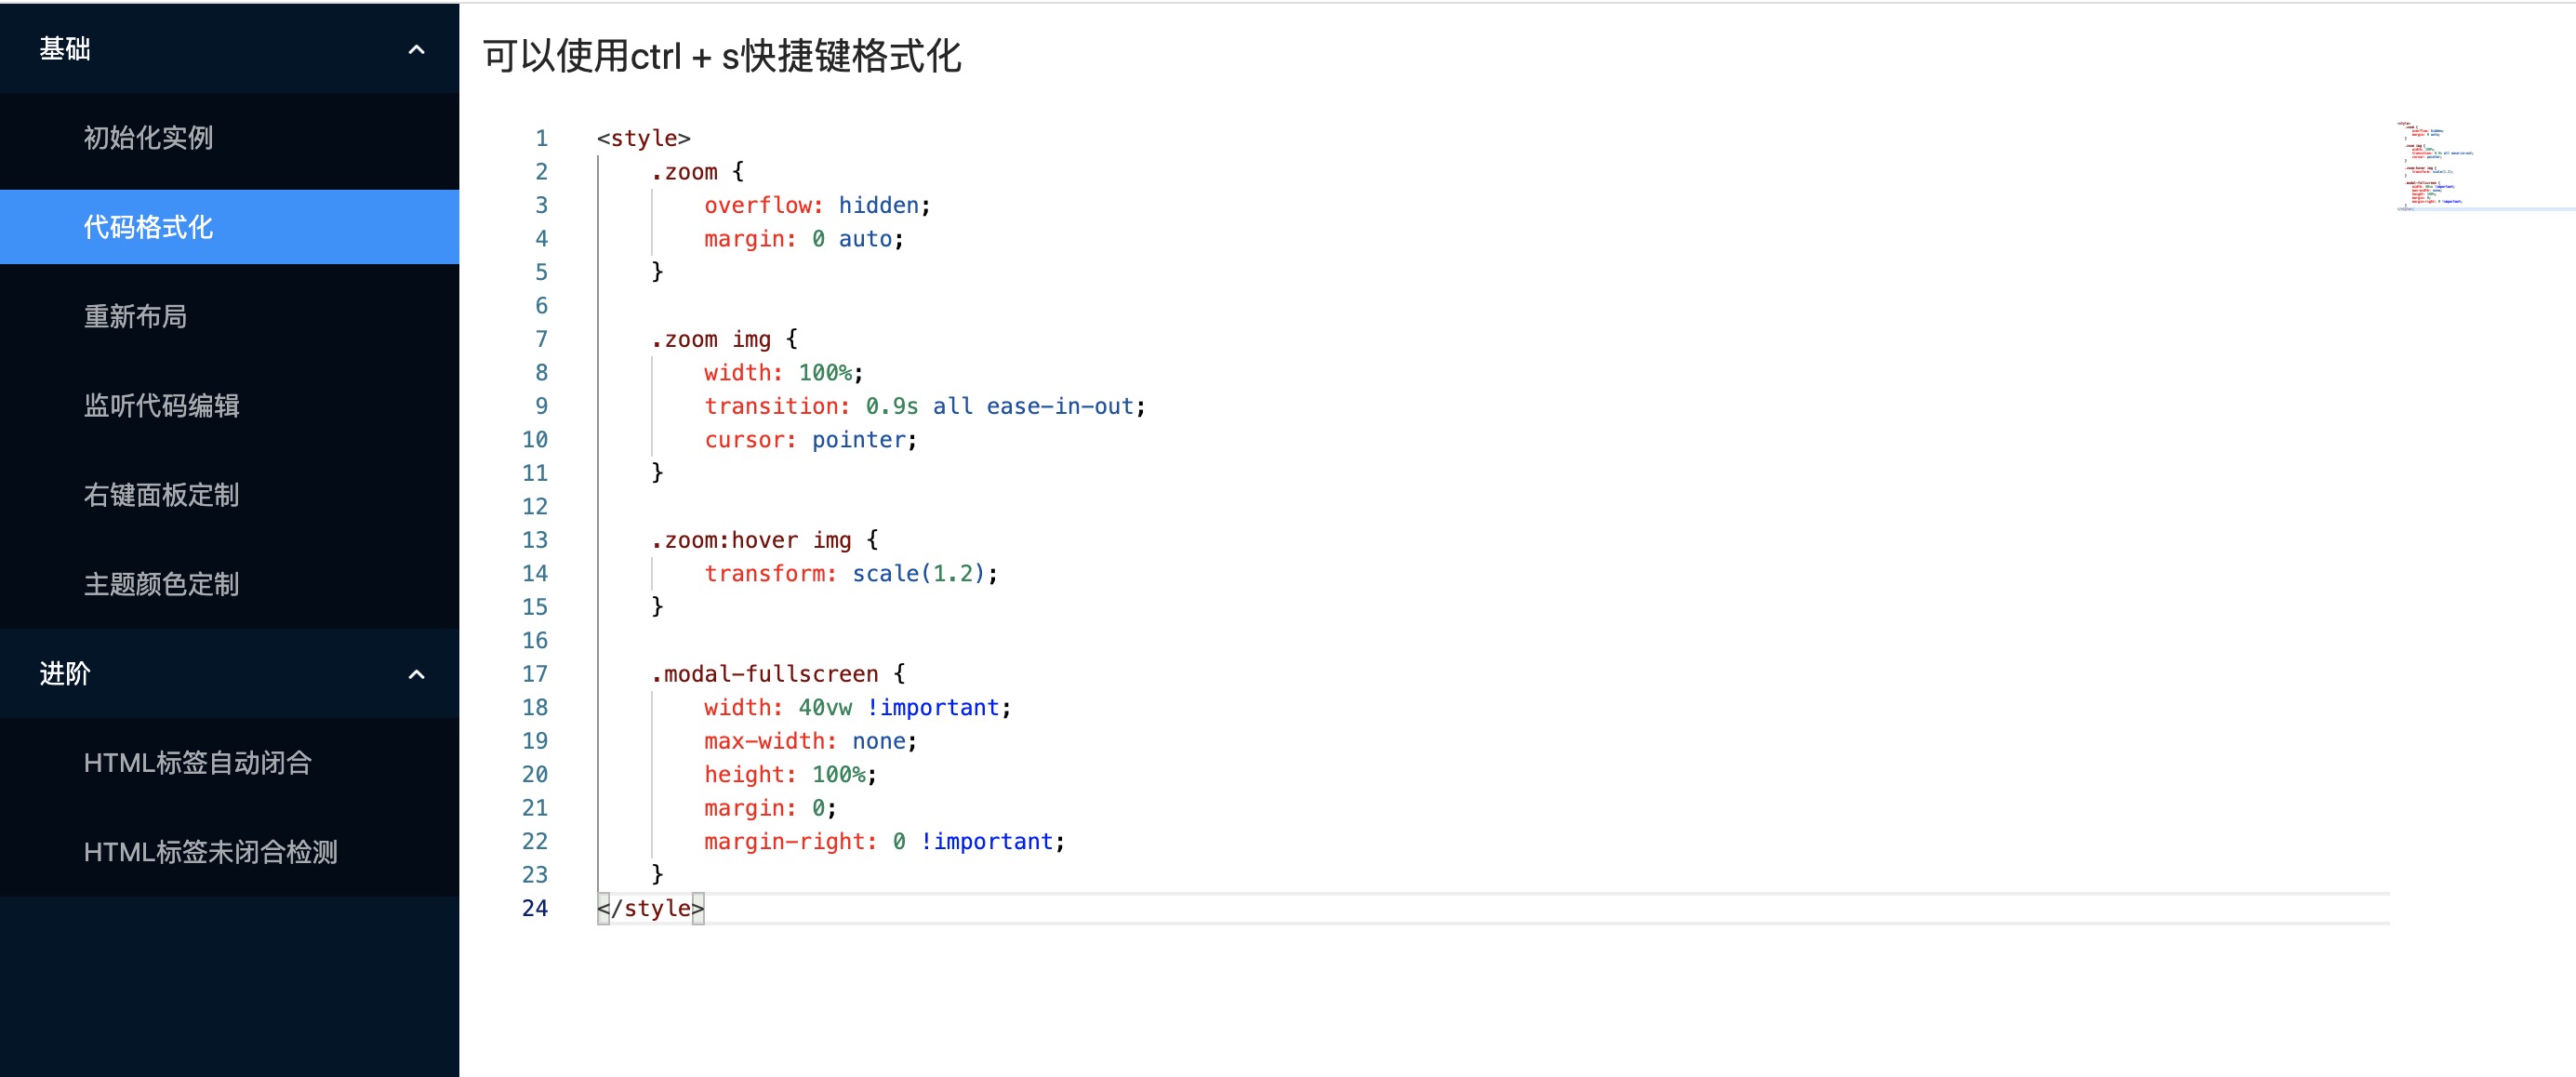Select 右键面板定制 sidebar entry
The width and height of the screenshot is (2576, 1077).
(161, 494)
